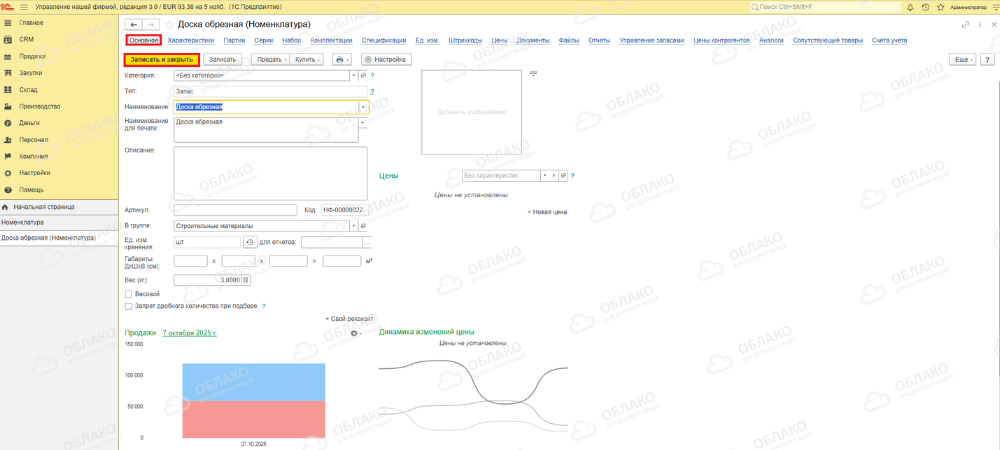Open the В группе open-item icon
Screen dimensions: 1000x450
[x=363, y=226]
